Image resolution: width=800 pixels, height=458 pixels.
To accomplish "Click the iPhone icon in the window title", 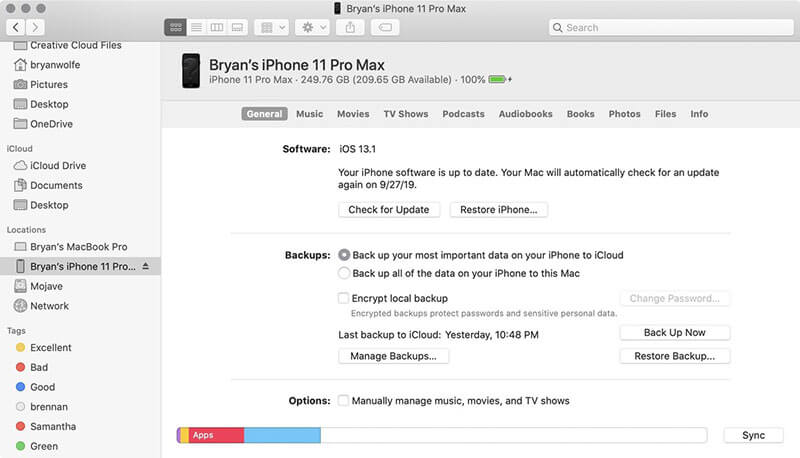I will coord(337,8).
